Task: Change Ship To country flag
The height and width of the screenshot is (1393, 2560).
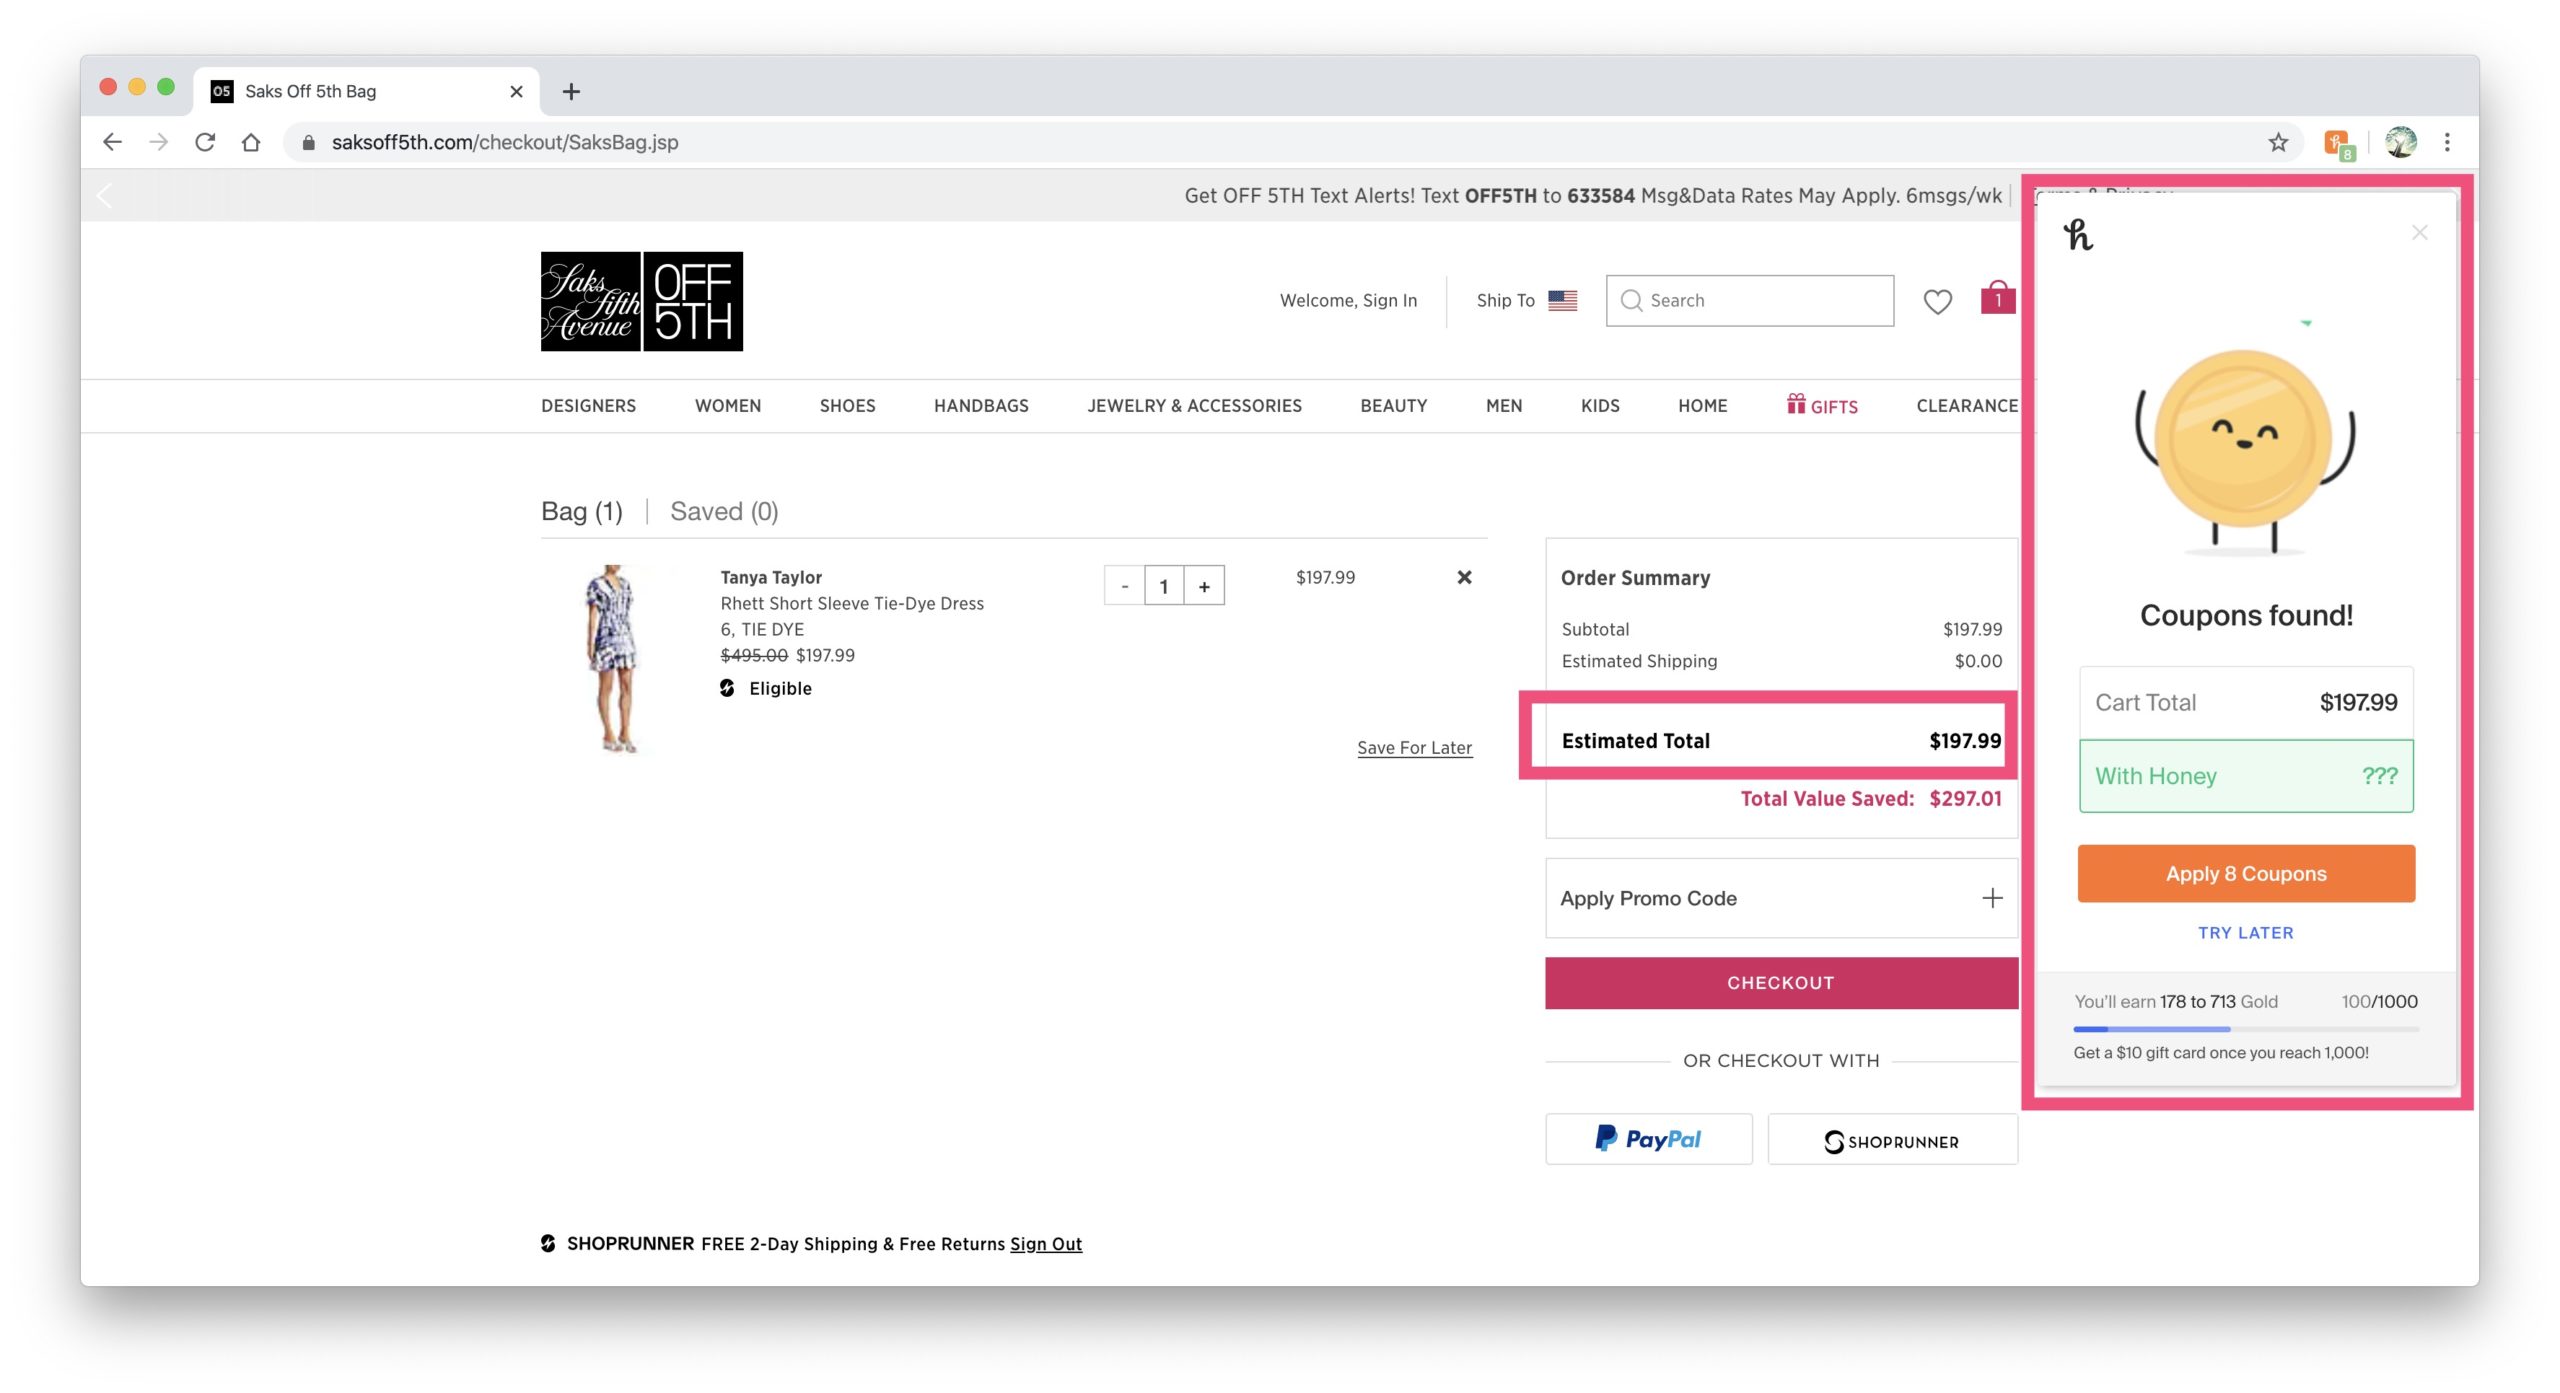Action: (x=1562, y=300)
